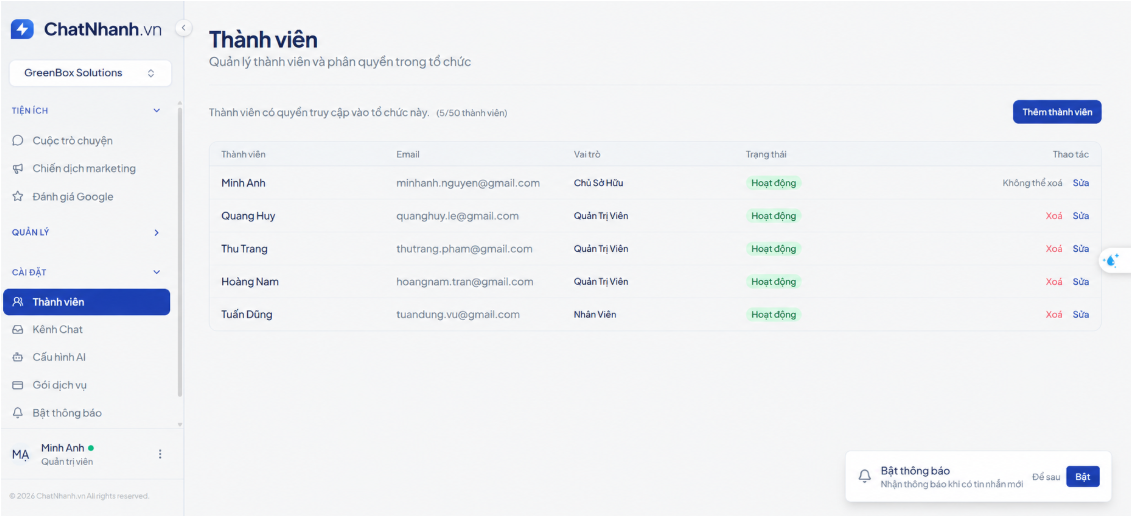Click the Minh Anh name in sidebar footer
The width and height of the screenshot is (1134, 518).
[x=63, y=448]
